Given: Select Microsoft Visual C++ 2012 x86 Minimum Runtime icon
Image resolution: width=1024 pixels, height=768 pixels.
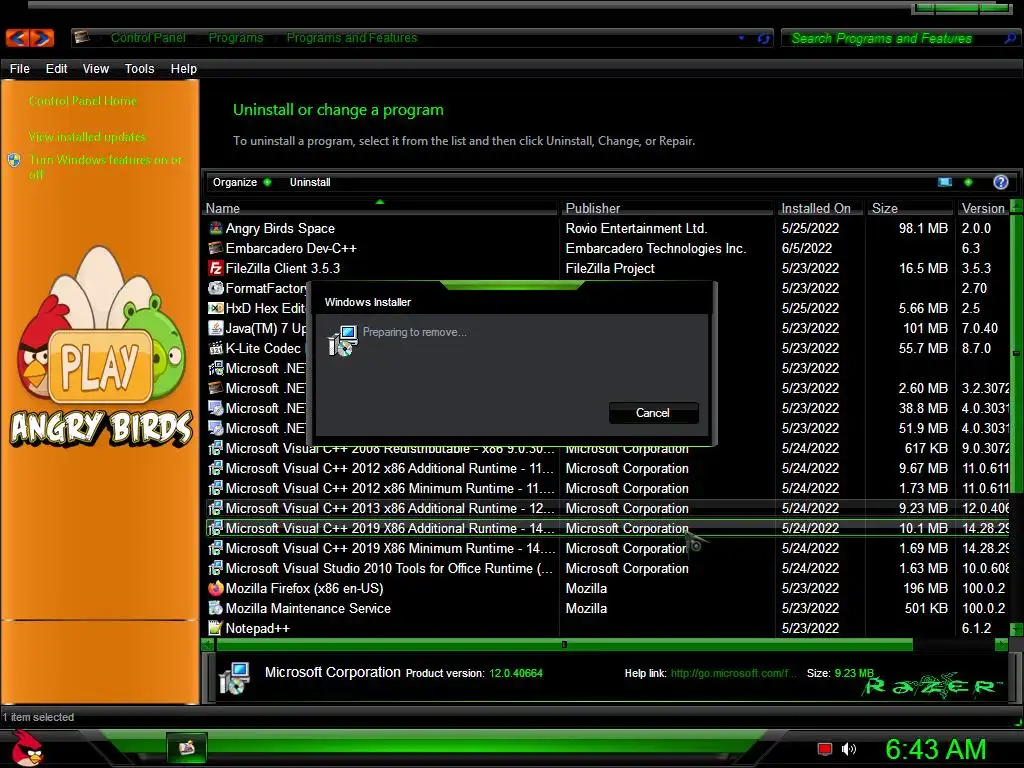Looking at the screenshot, I should coord(216,488).
